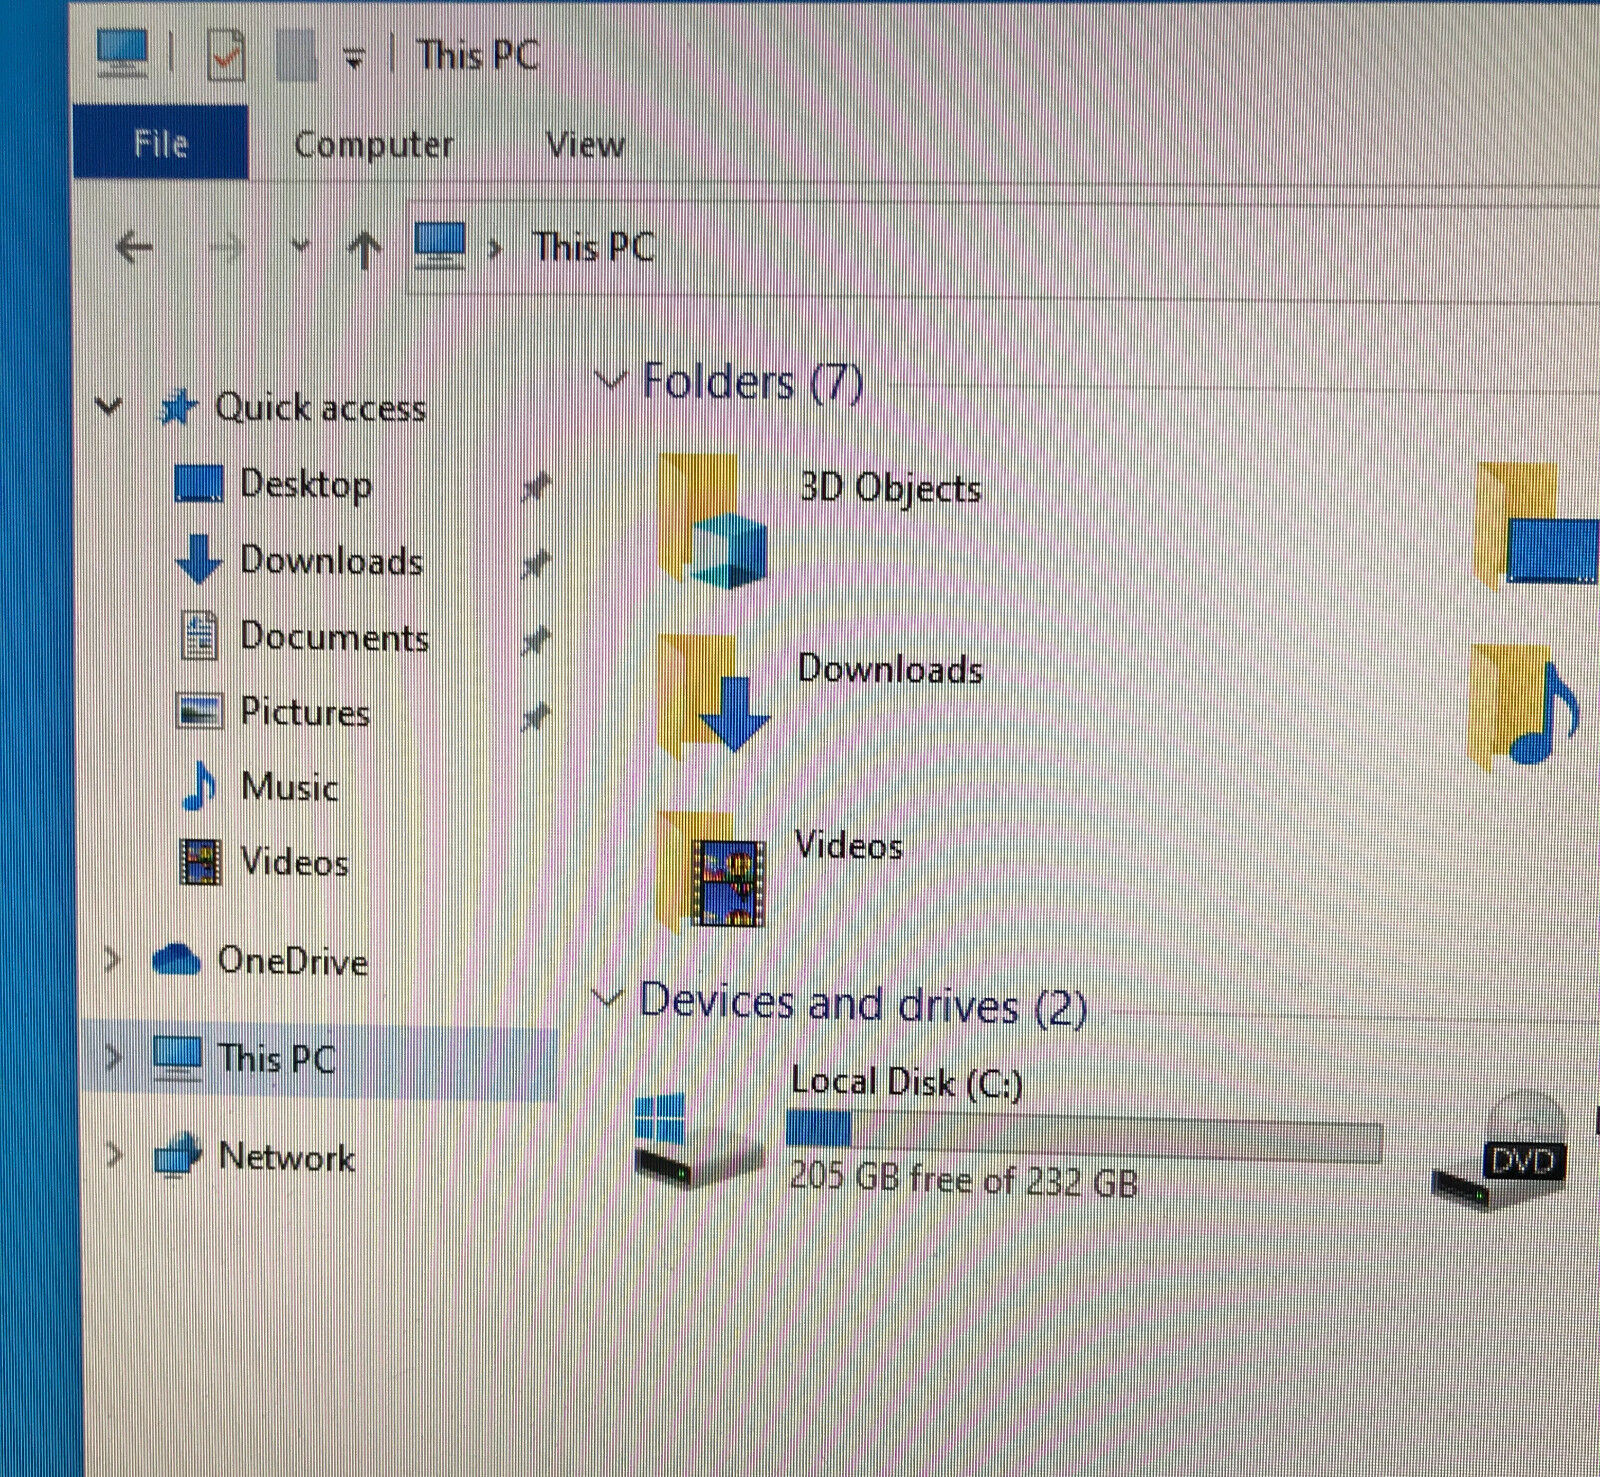Click the Downloads folder label in main pane
Image resolution: width=1600 pixels, height=1477 pixels.
click(x=890, y=669)
